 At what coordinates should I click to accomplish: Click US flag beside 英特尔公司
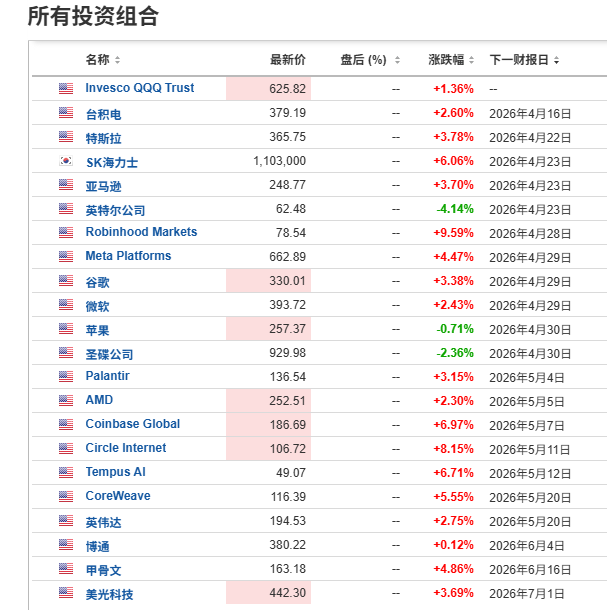point(66,209)
